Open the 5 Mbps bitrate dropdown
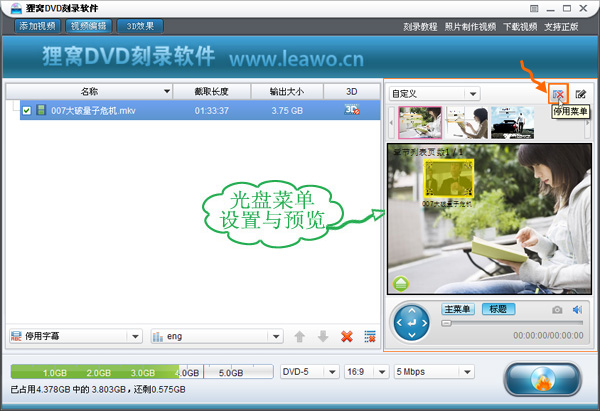Screen dimensions: 600x411 click(434, 372)
